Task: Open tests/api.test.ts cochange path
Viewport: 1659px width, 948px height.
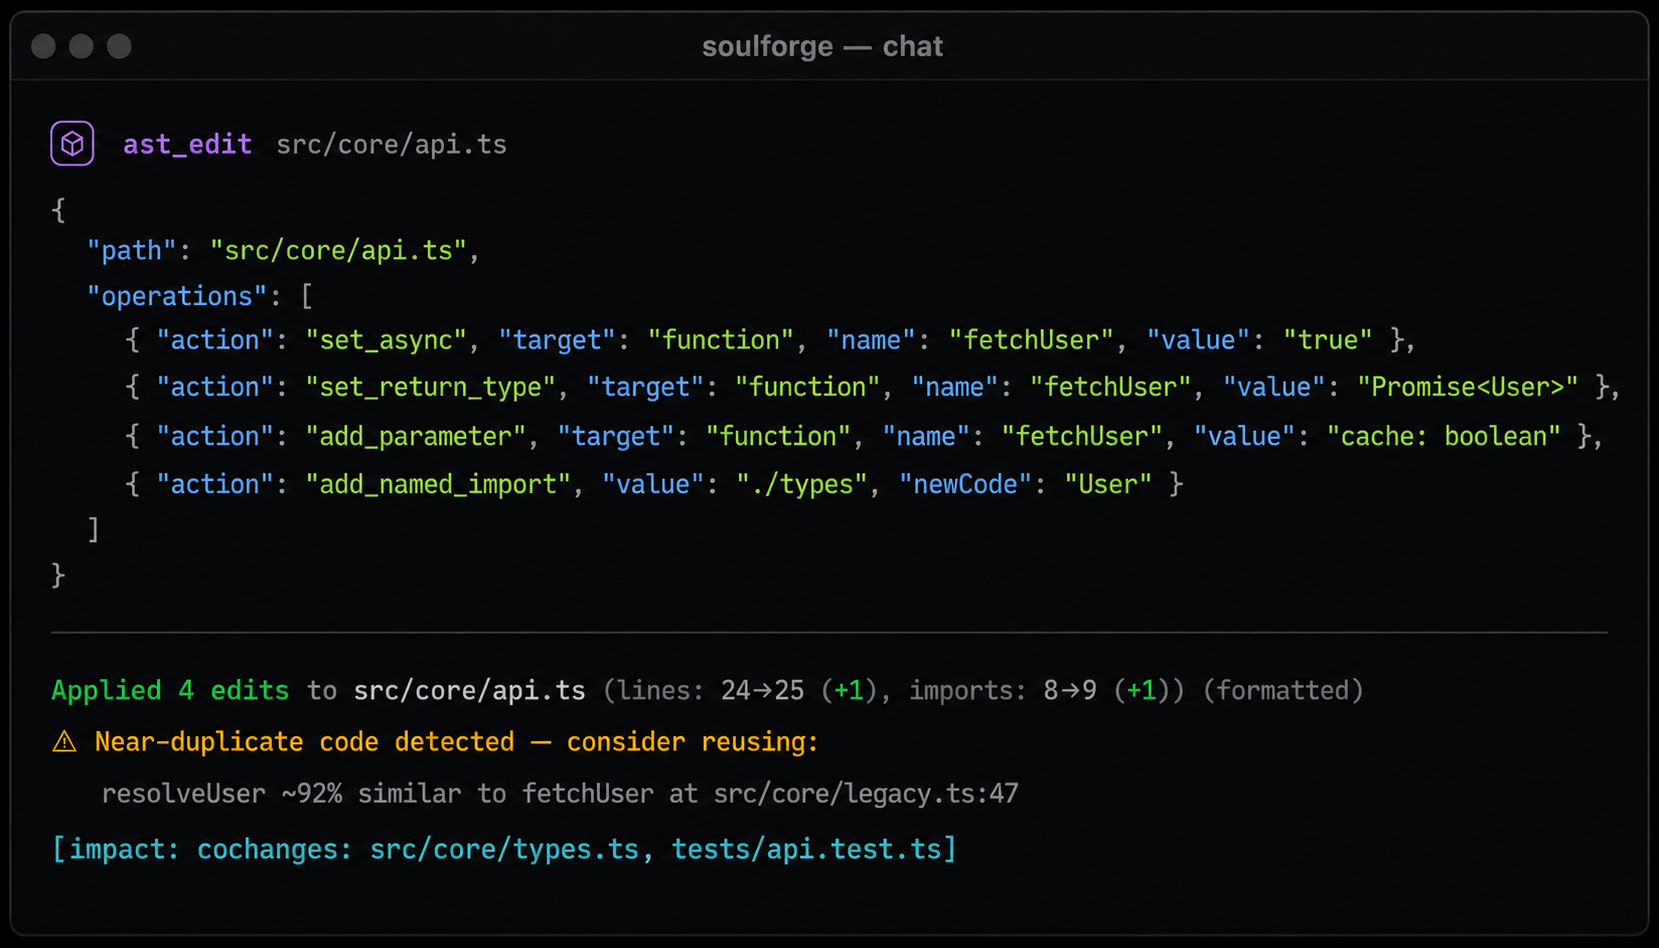Action: click(806, 849)
